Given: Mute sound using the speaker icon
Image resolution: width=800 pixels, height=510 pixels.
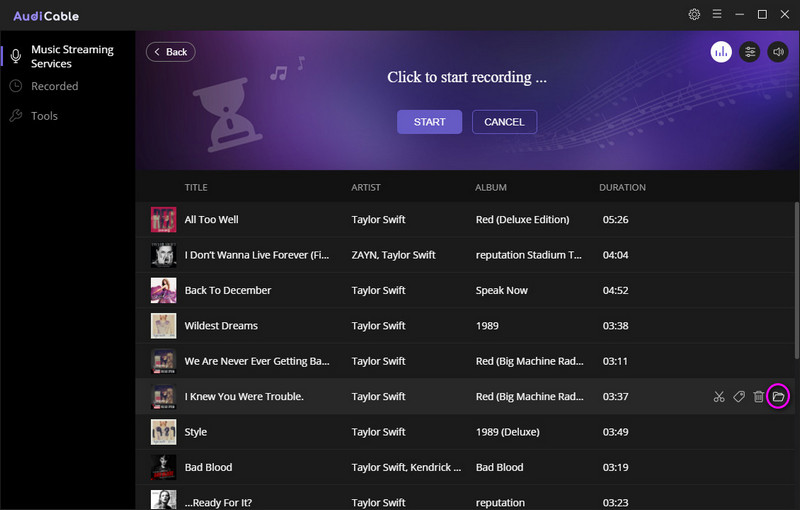Looking at the screenshot, I should pyautogui.click(x=778, y=52).
